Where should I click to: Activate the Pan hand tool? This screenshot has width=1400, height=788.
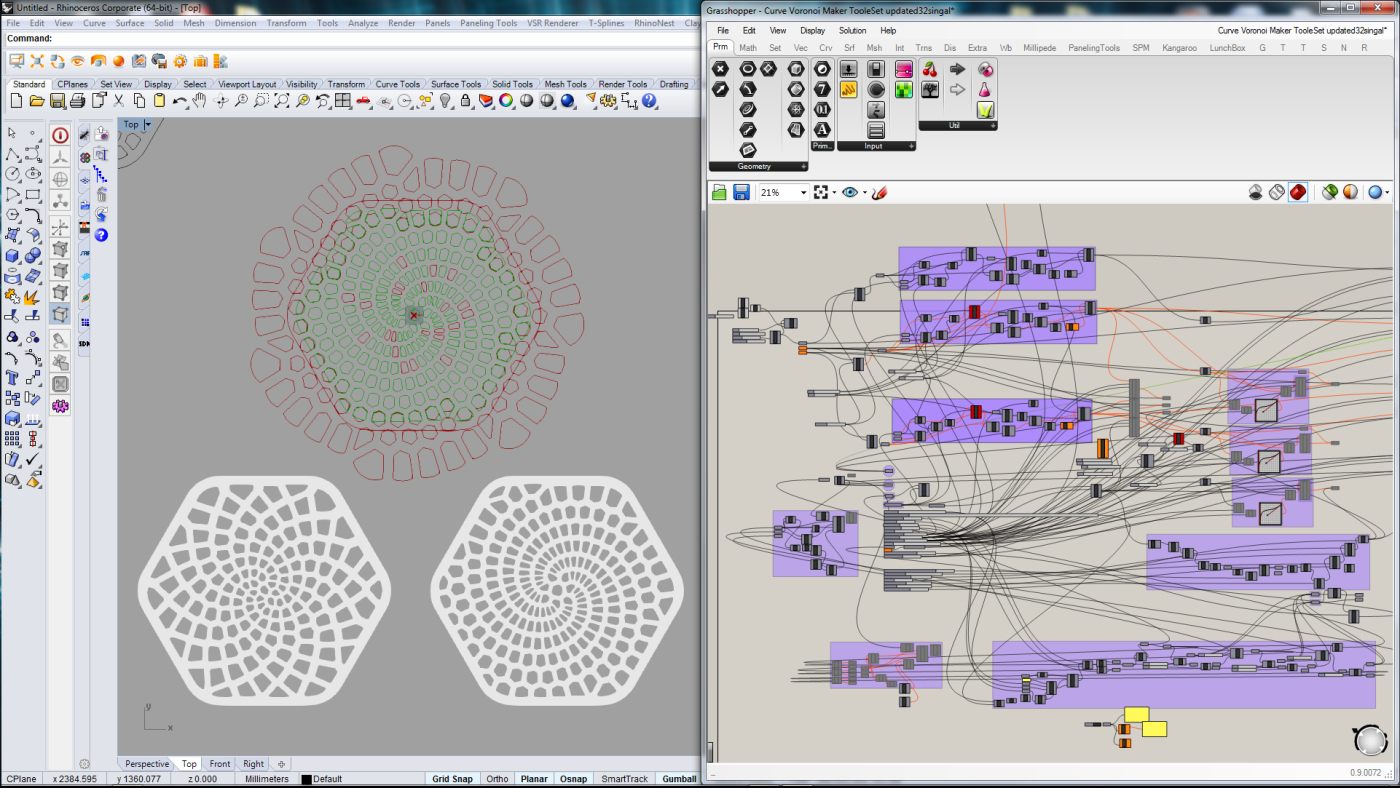coord(200,101)
